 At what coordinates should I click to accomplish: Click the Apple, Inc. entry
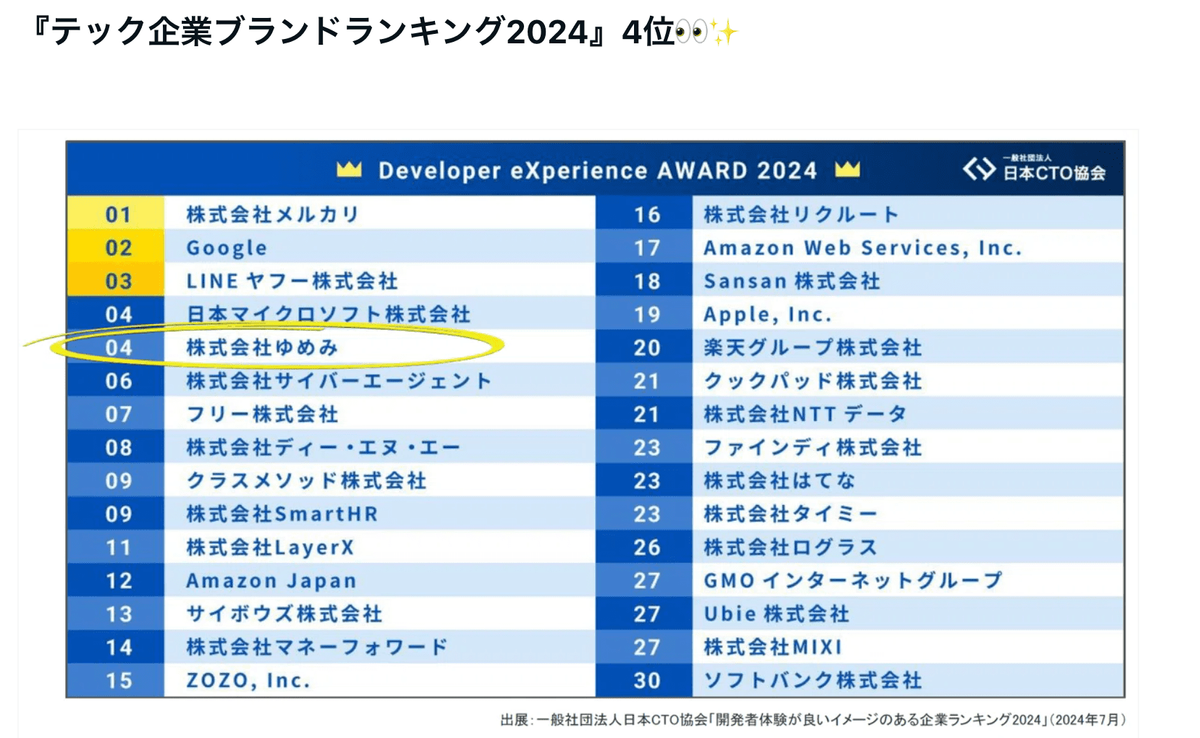767,314
